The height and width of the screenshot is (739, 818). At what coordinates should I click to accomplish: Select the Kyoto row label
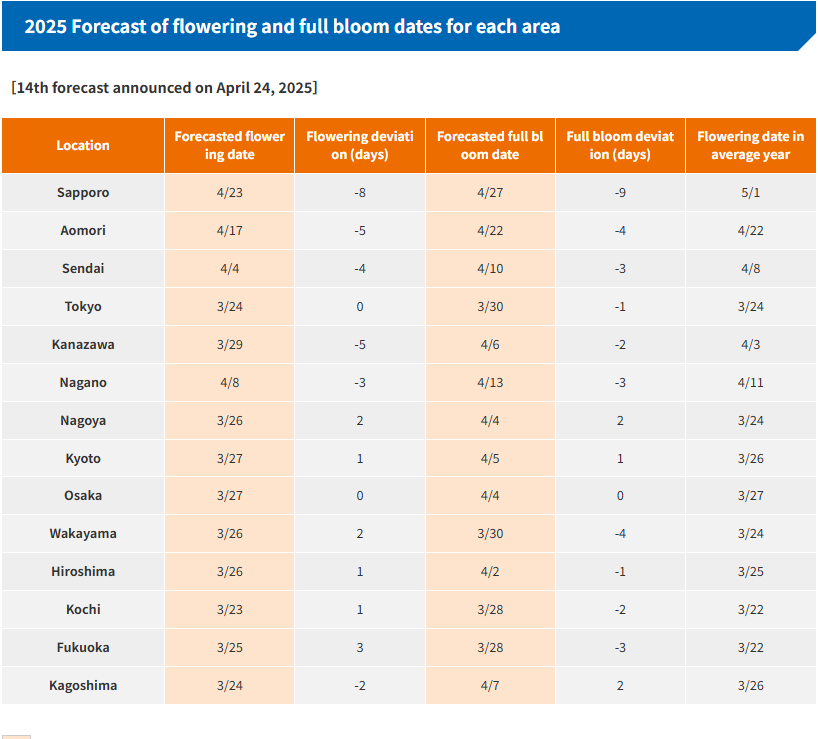(83, 458)
